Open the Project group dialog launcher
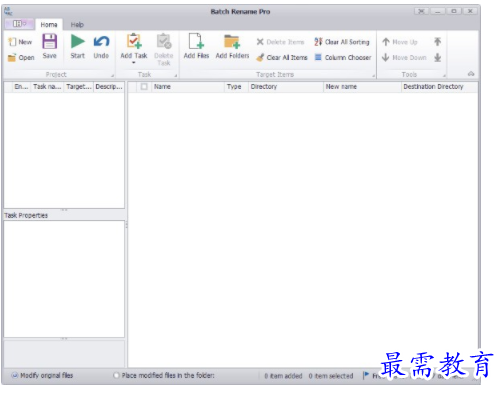The image size is (502, 396). 112,76
